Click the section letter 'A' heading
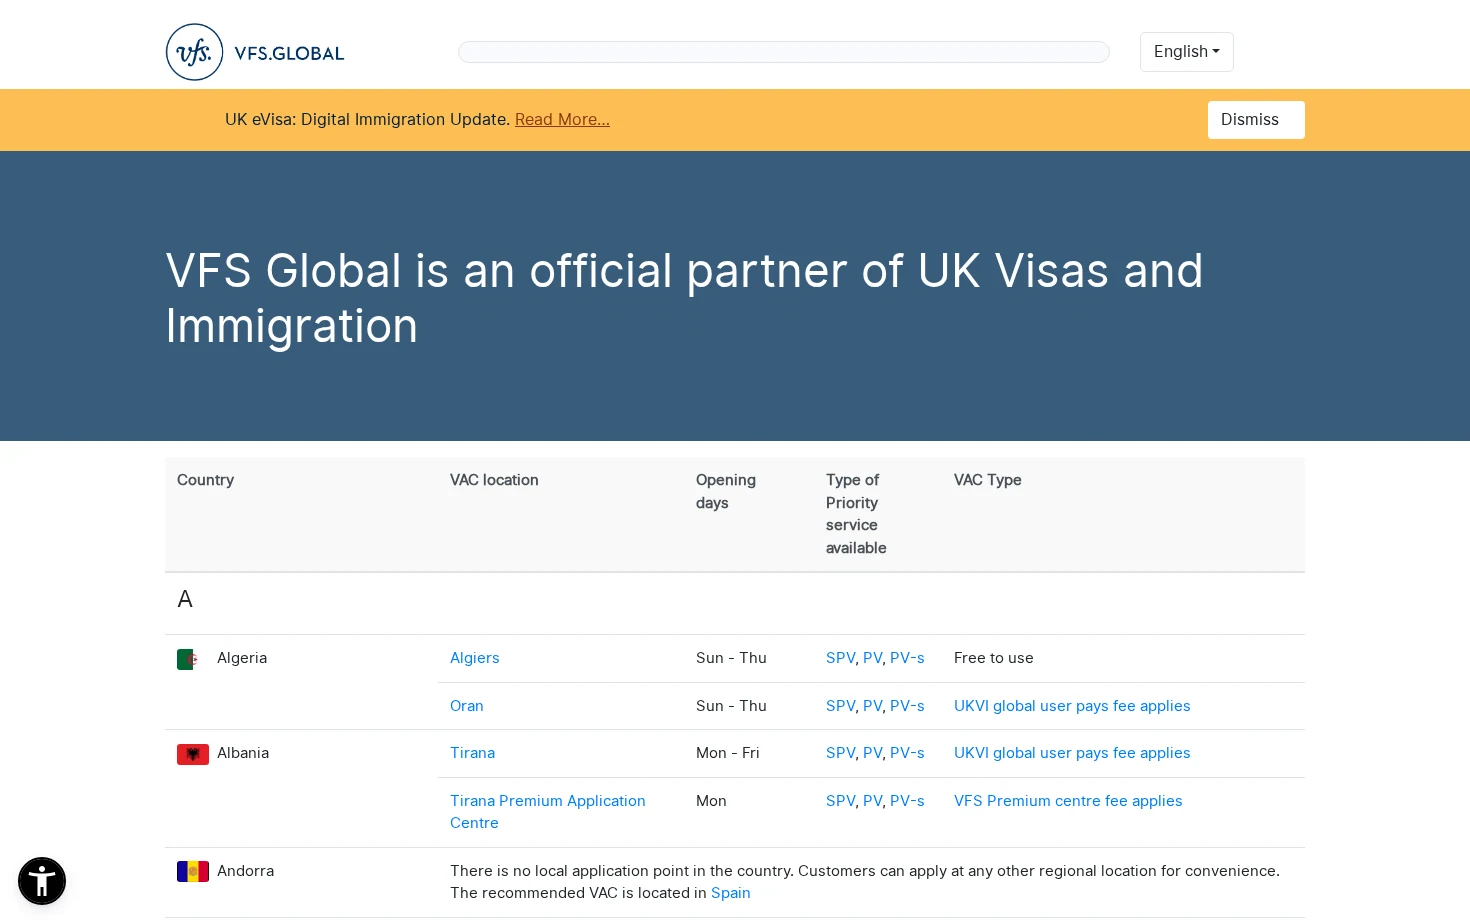Image resolution: width=1470 pixels, height=923 pixels. [x=185, y=599]
